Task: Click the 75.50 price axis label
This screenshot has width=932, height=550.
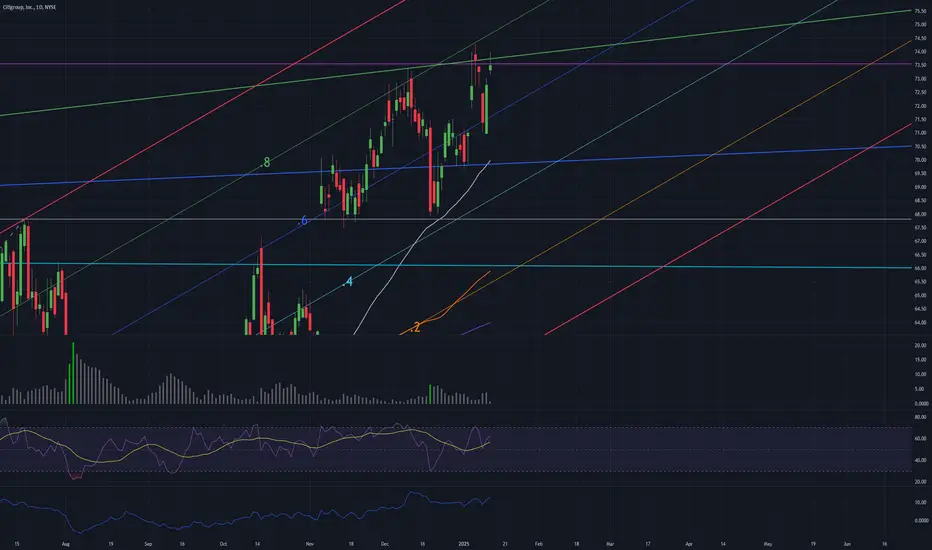Action: (x=920, y=11)
